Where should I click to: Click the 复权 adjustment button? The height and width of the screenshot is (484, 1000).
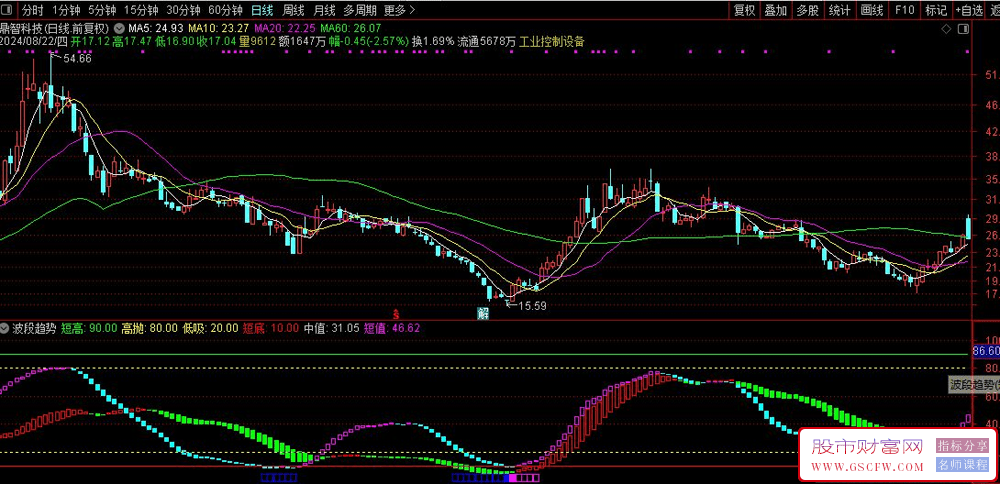tap(744, 10)
